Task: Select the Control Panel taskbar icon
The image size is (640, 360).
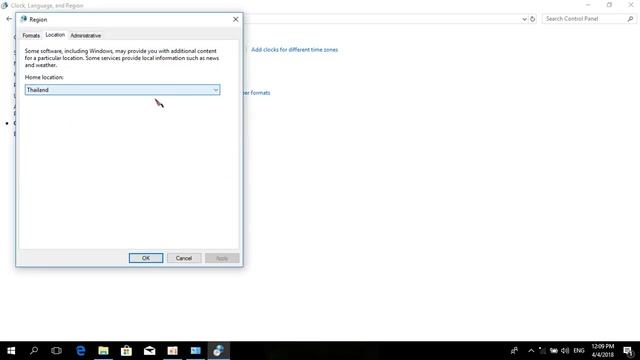Action: point(218,351)
